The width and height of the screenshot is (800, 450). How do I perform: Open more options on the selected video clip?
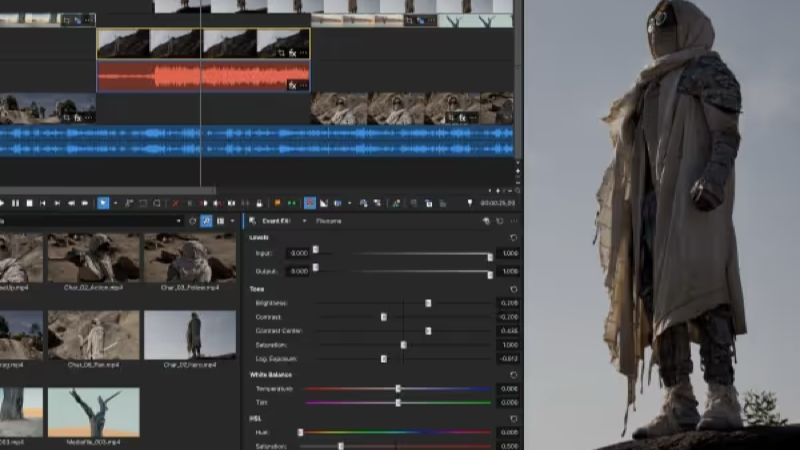(304, 53)
